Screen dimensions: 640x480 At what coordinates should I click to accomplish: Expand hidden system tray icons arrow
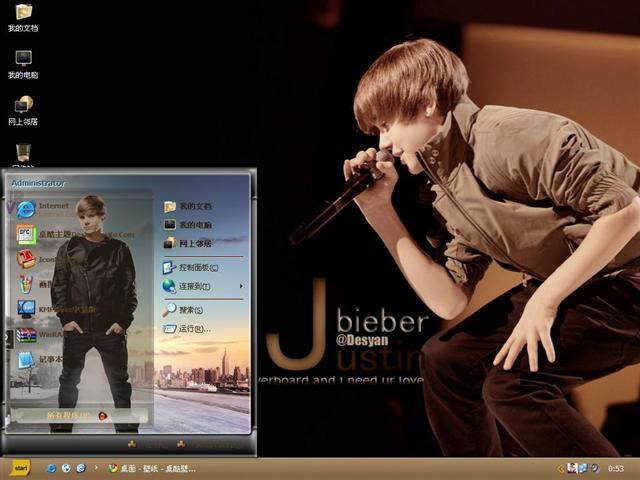pos(561,469)
